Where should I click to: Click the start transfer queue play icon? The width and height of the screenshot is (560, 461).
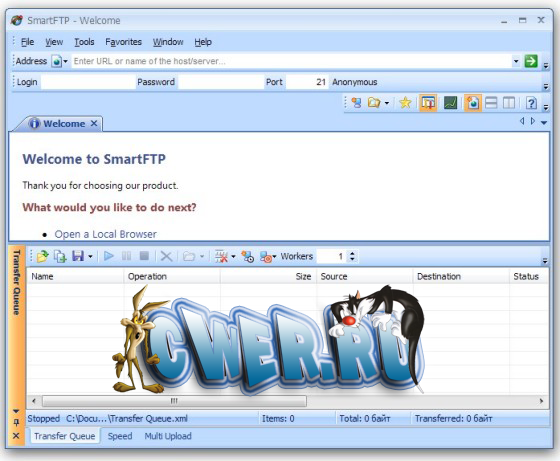point(109,256)
